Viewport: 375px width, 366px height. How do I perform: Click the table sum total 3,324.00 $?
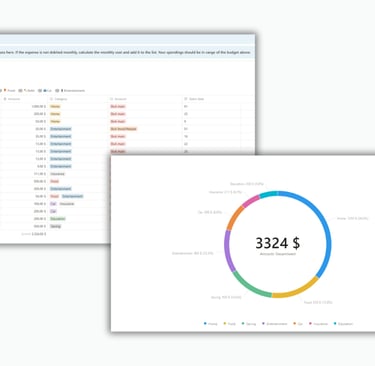pos(39,234)
